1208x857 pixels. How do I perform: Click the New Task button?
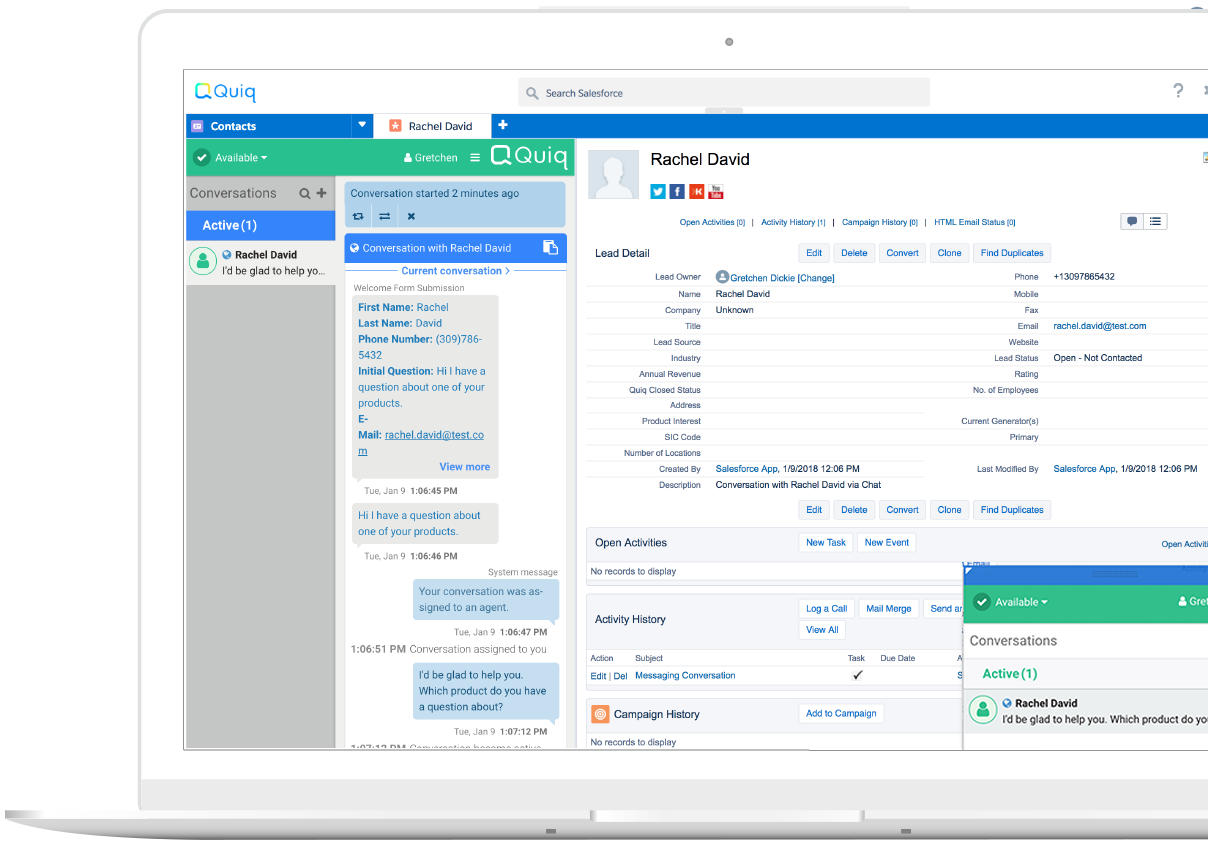point(826,543)
